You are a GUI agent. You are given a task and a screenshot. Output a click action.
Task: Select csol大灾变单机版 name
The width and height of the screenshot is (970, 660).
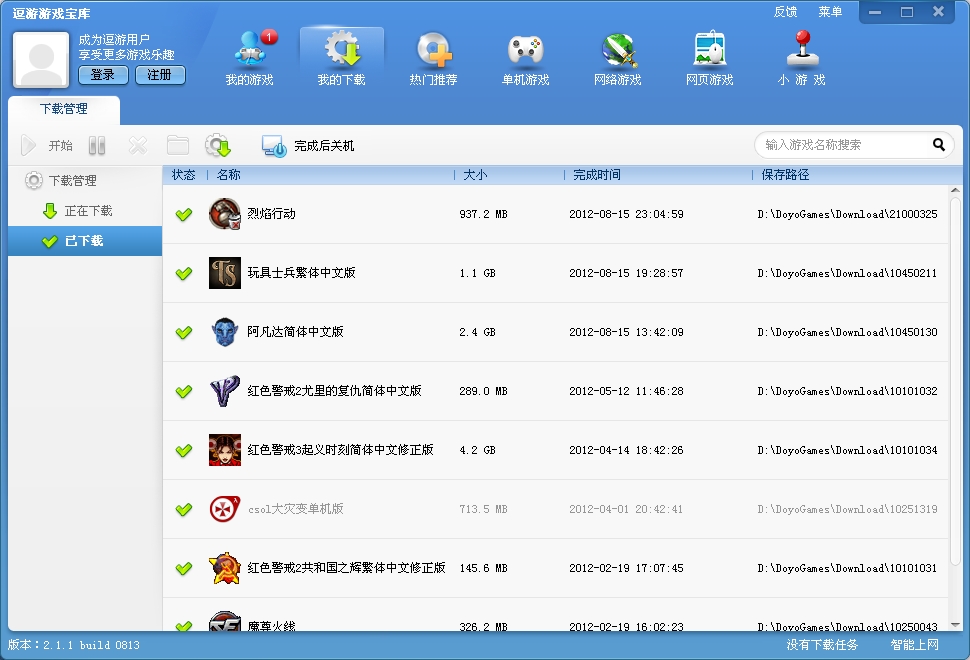tap(296, 509)
